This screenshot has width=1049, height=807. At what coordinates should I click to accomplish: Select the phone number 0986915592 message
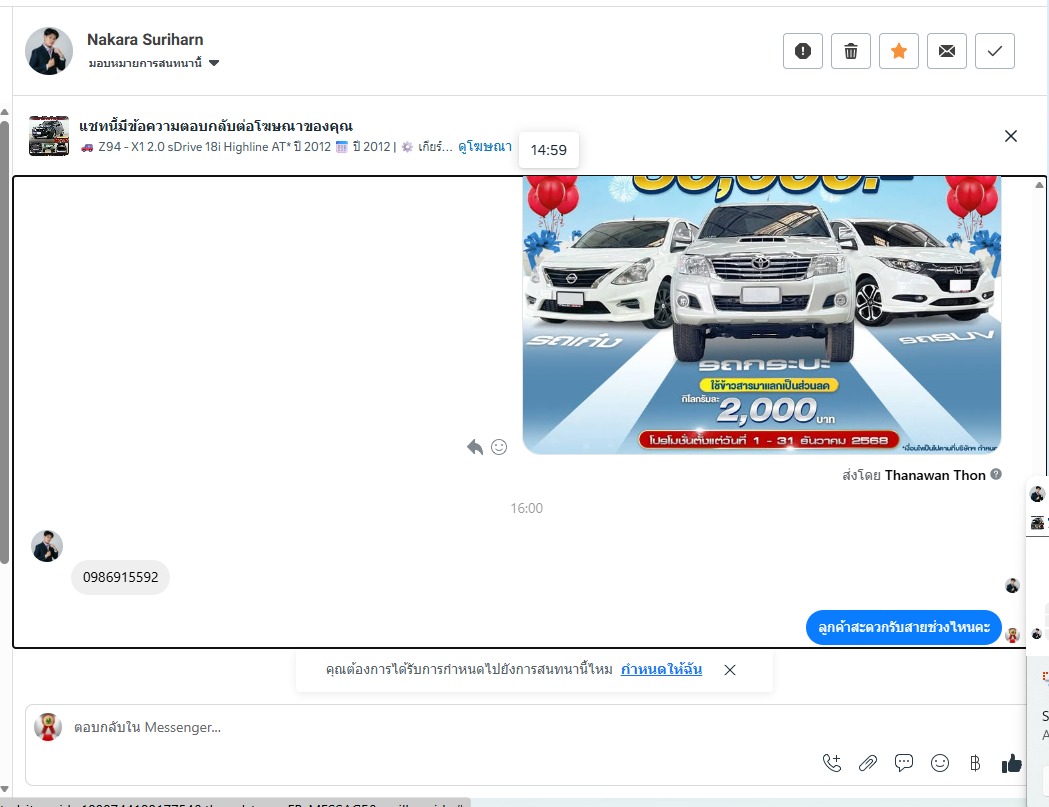click(x=120, y=577)
